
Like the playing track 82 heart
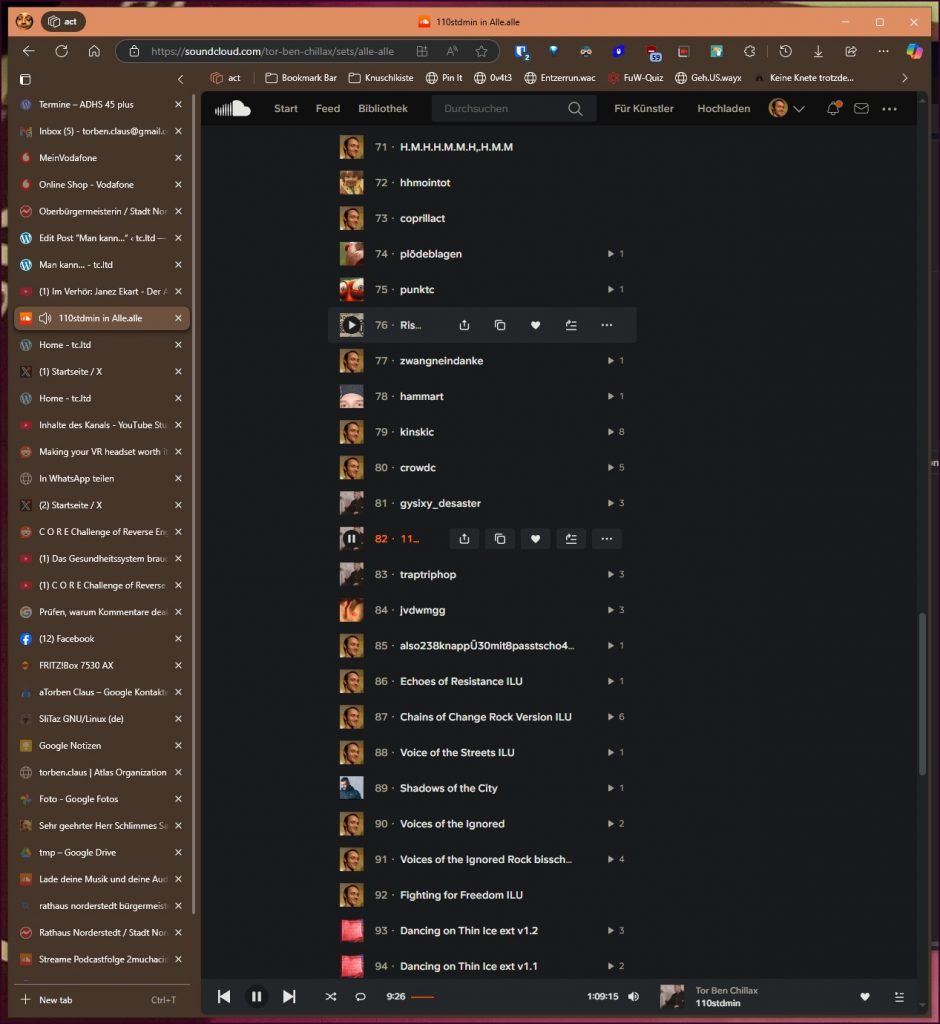(536, 539)
